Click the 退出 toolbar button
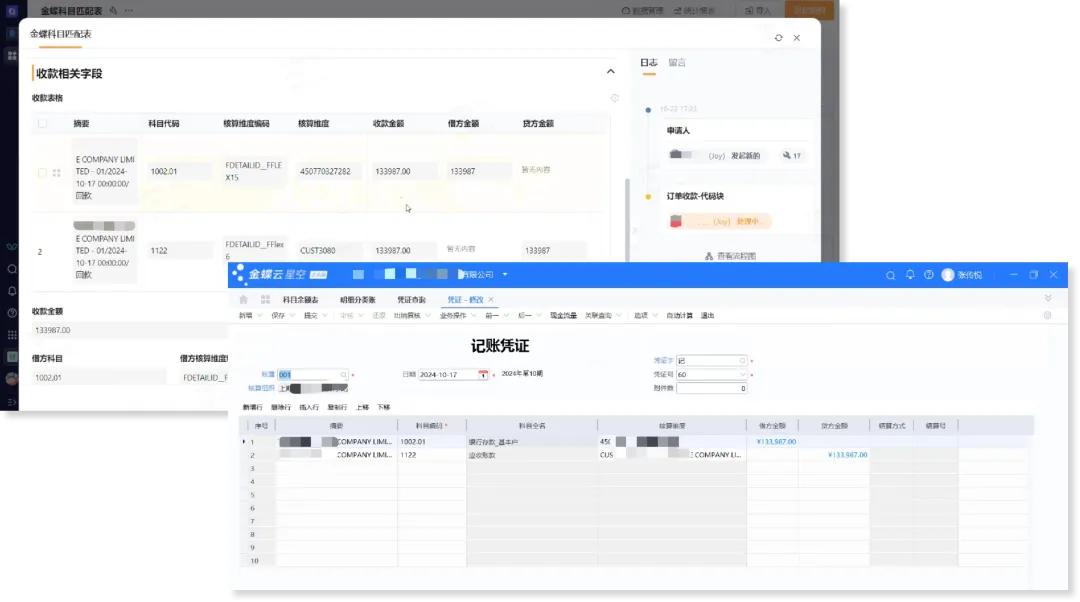Image resolution: width=1080 pixels, height=602 pixels. tap(707, 315)
